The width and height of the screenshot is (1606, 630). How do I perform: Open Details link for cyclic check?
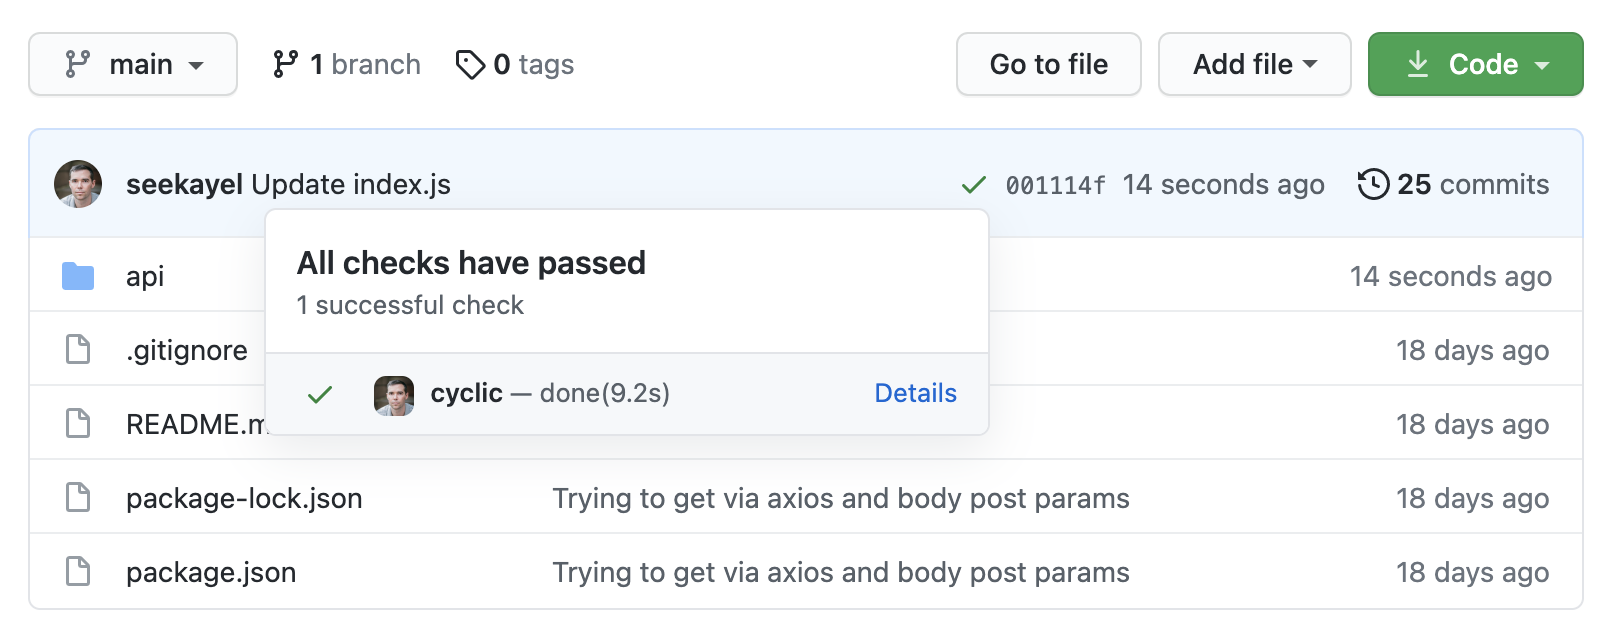pyautogui.click(x=915, y=393)
